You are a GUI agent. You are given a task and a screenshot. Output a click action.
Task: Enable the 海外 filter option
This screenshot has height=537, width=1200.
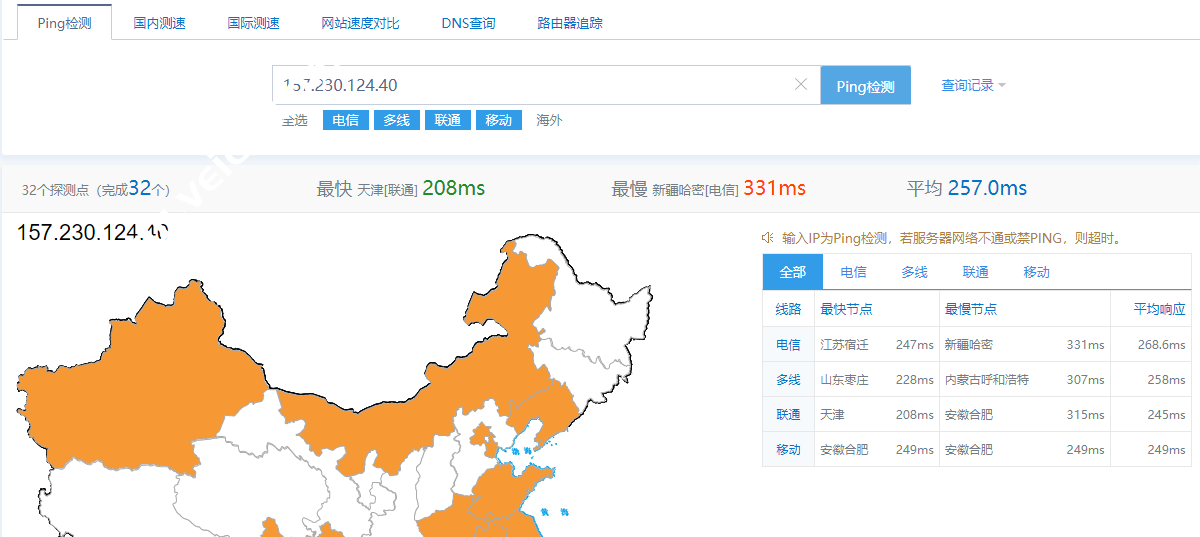click(x=549, y=120)
